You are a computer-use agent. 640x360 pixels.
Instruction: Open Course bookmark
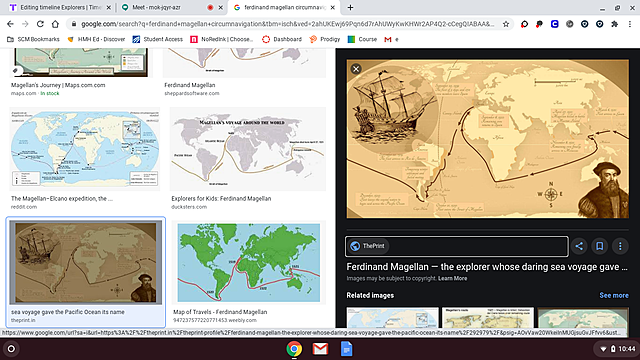[x=362, y=39]
